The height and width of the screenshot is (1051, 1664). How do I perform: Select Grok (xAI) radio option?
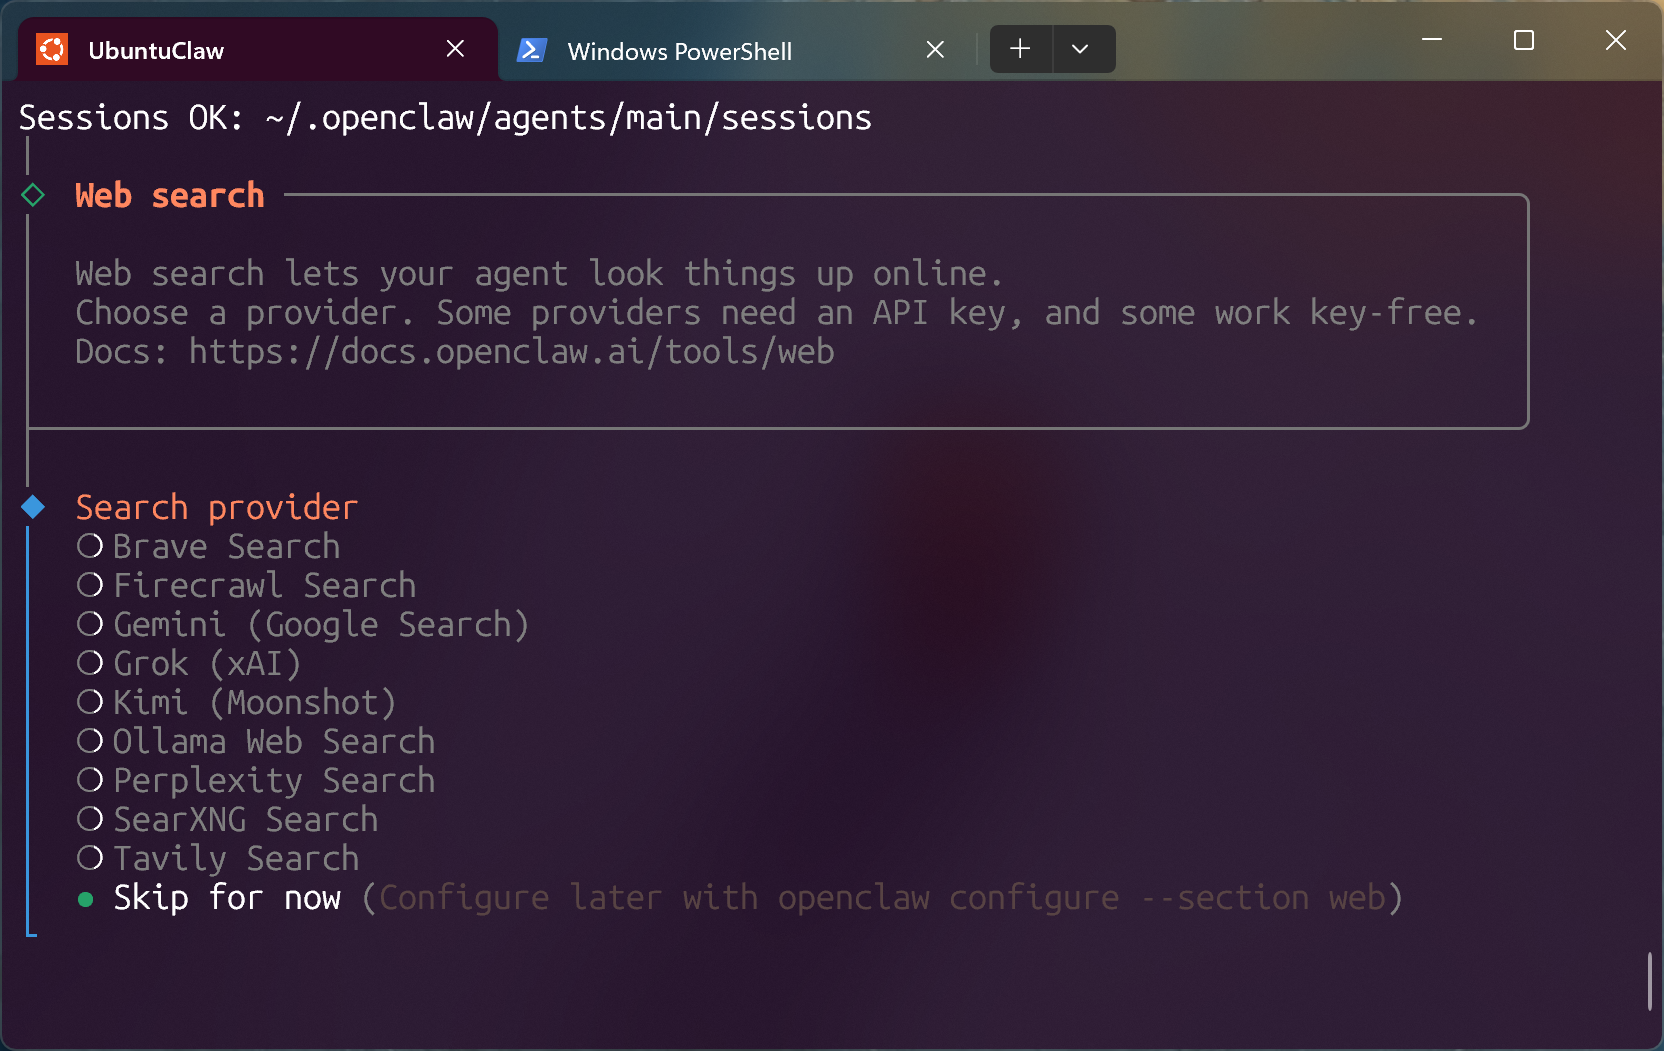tap(189, 664)
